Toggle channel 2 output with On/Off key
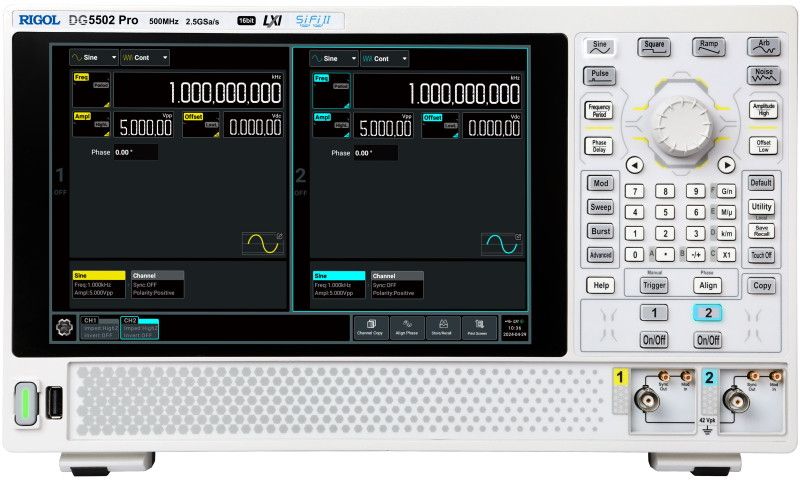Viewport: 800px width, 482px height. click(708, 340)
